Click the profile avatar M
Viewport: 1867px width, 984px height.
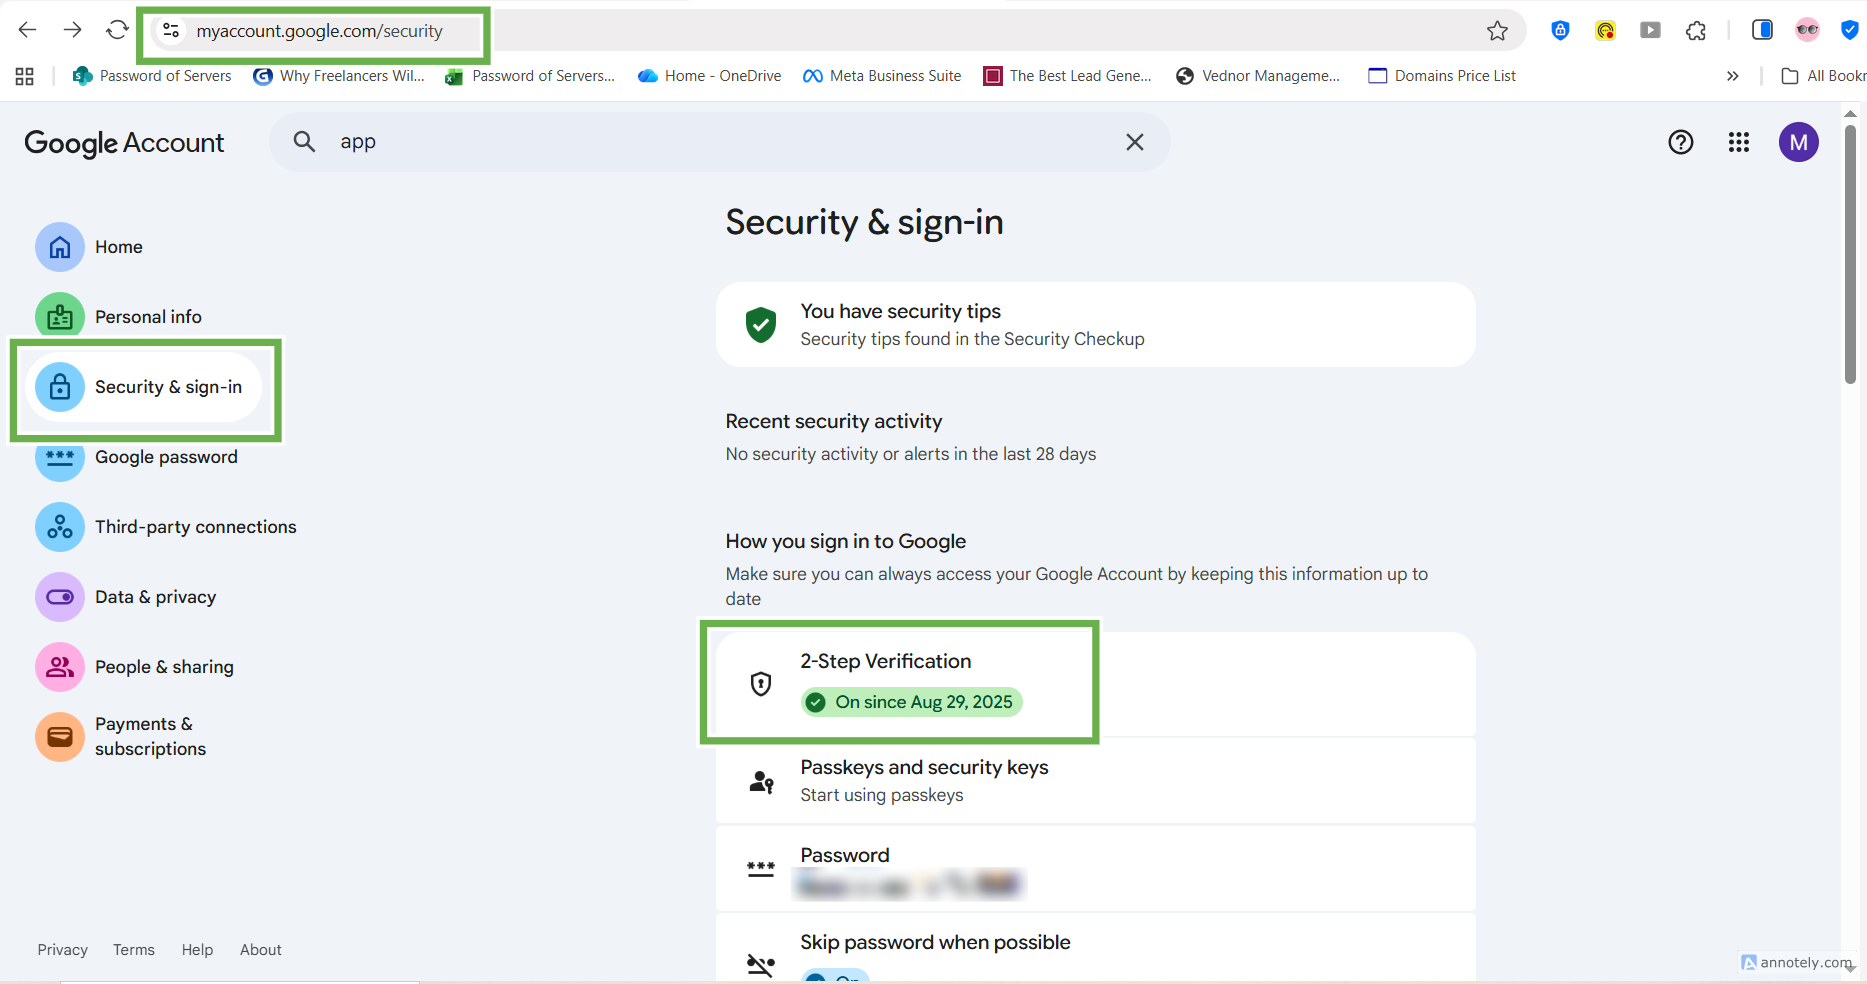click(1798, 142)
